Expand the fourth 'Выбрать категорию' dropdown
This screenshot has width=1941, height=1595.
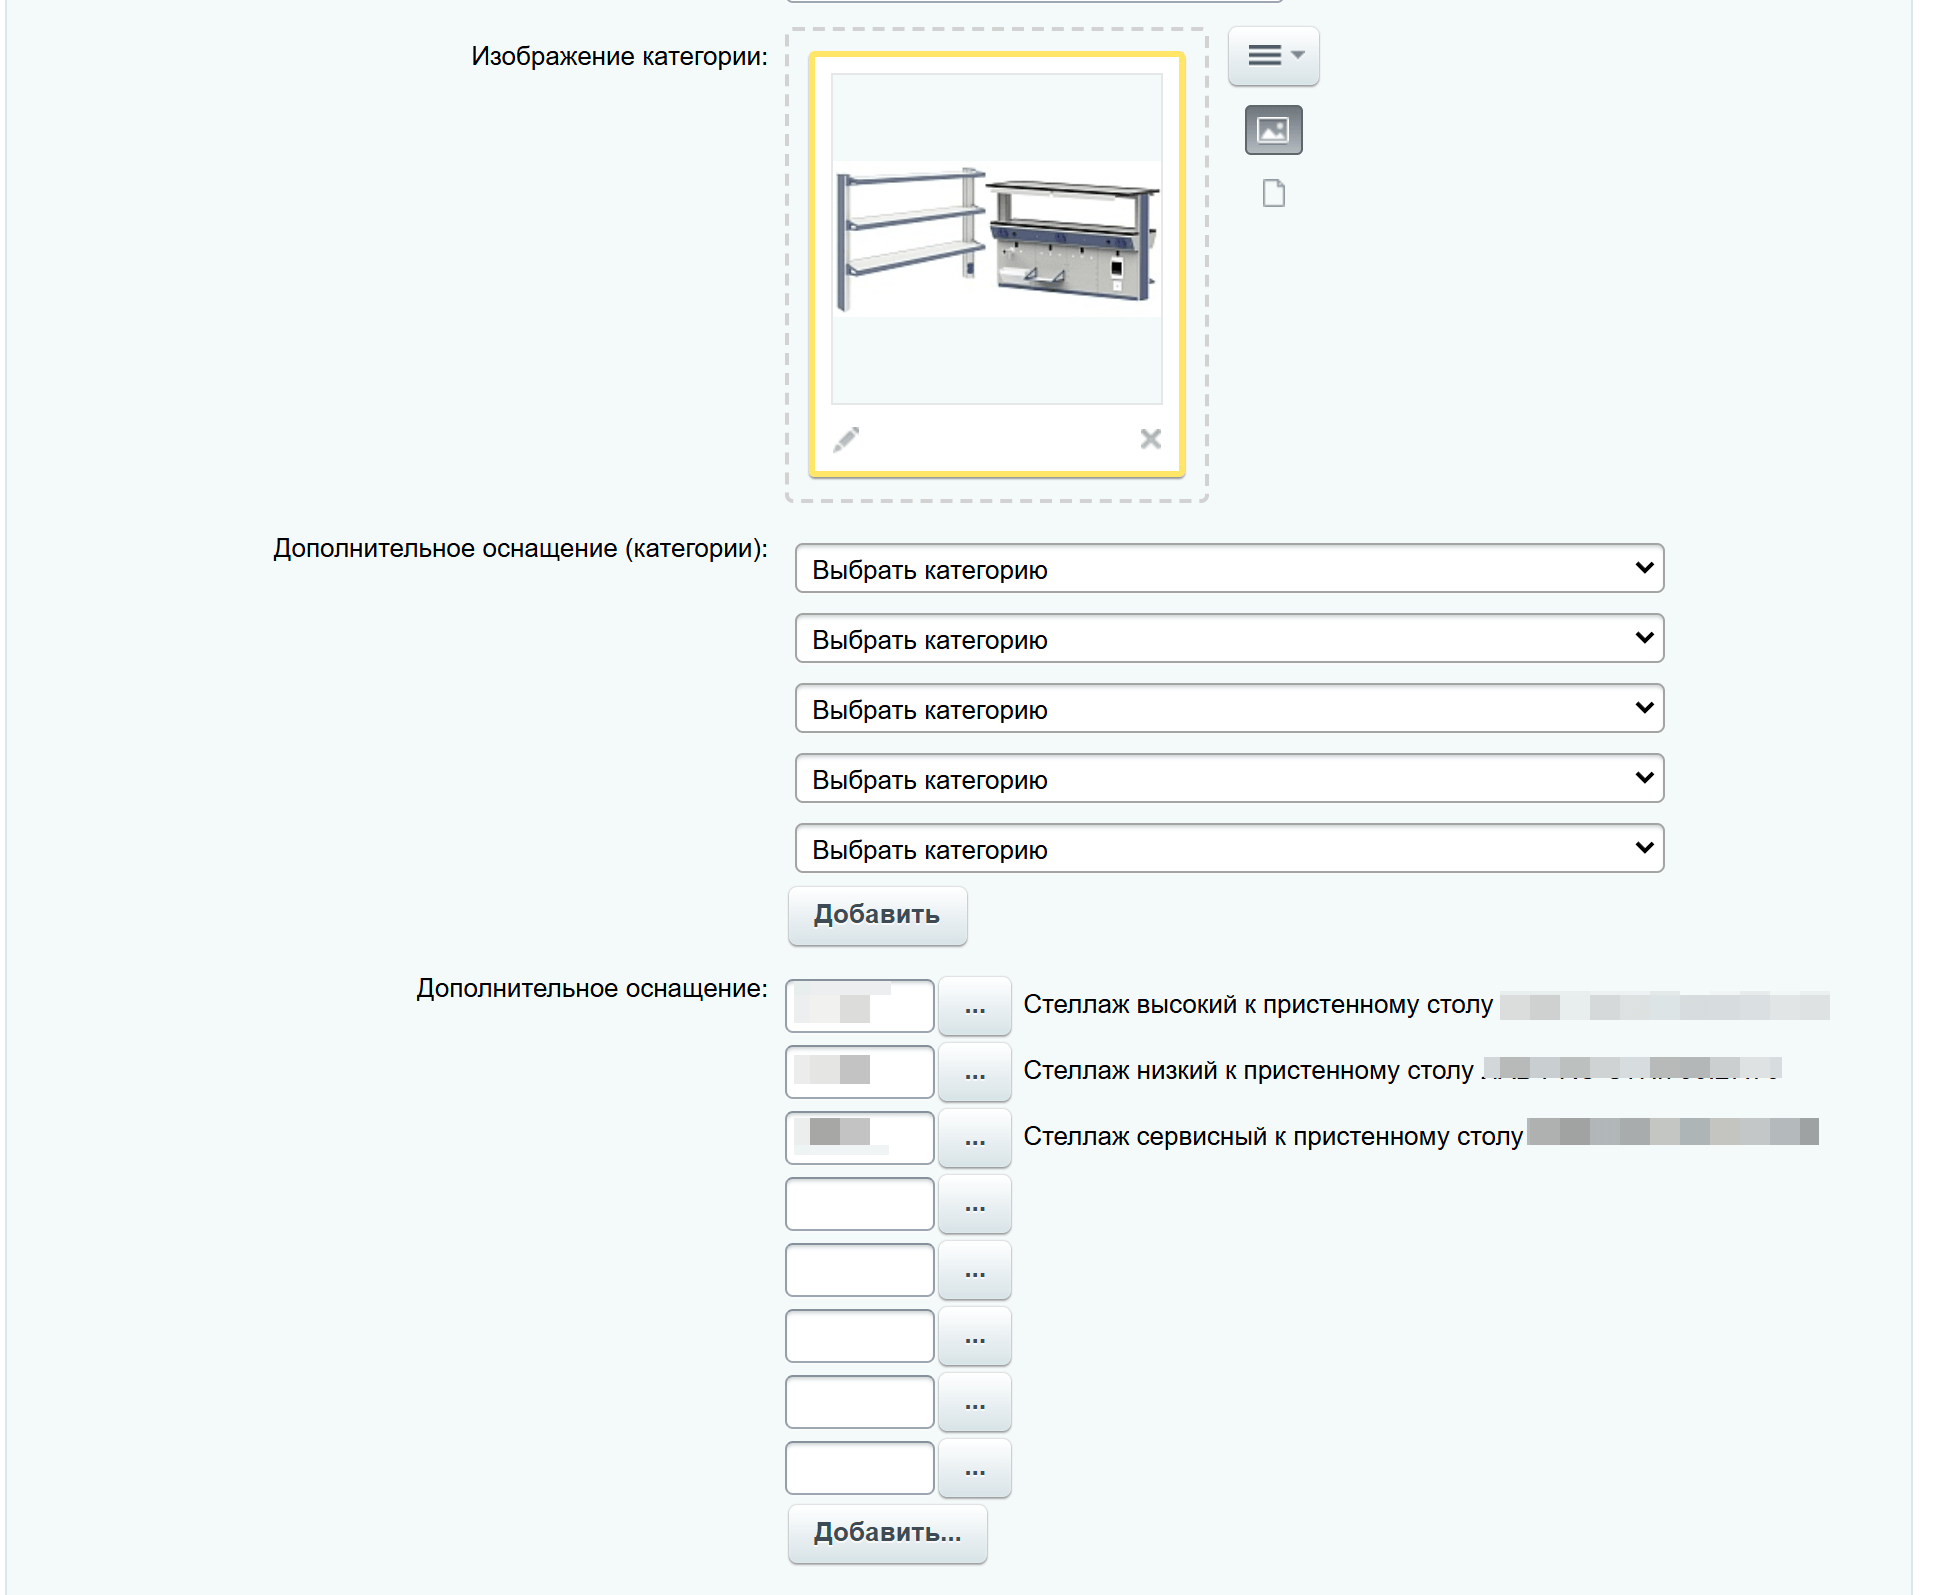click(x=1229, y=779)
